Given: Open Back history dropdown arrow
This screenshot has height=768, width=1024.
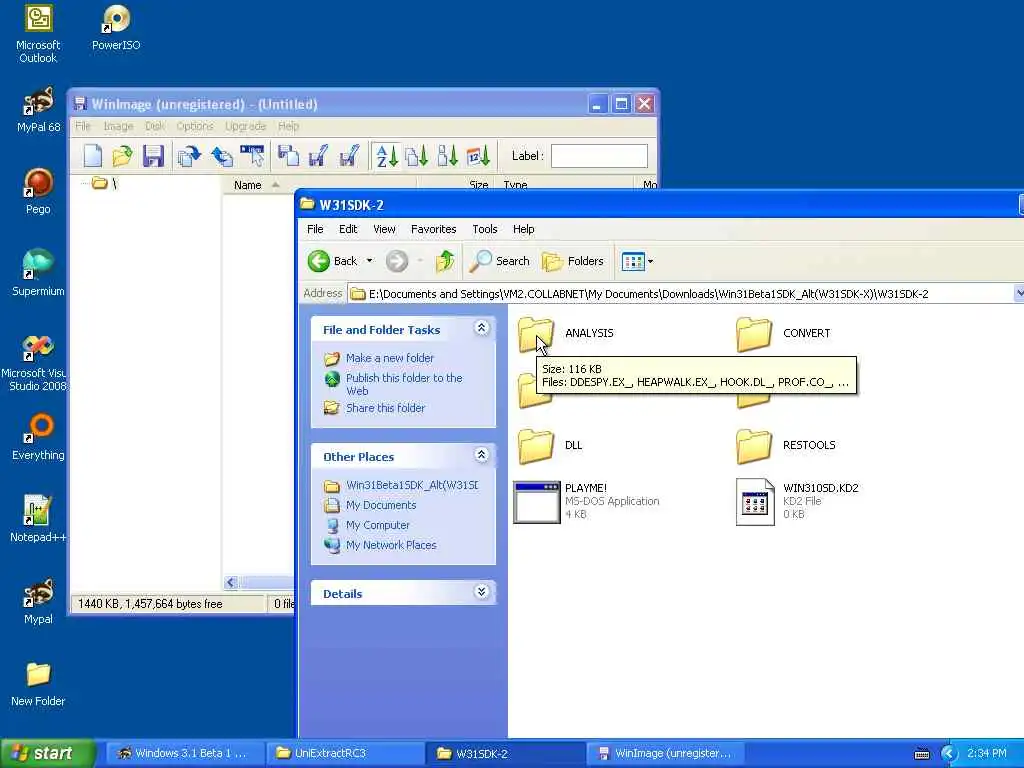Looking at the screenshot, I should 370,261.
